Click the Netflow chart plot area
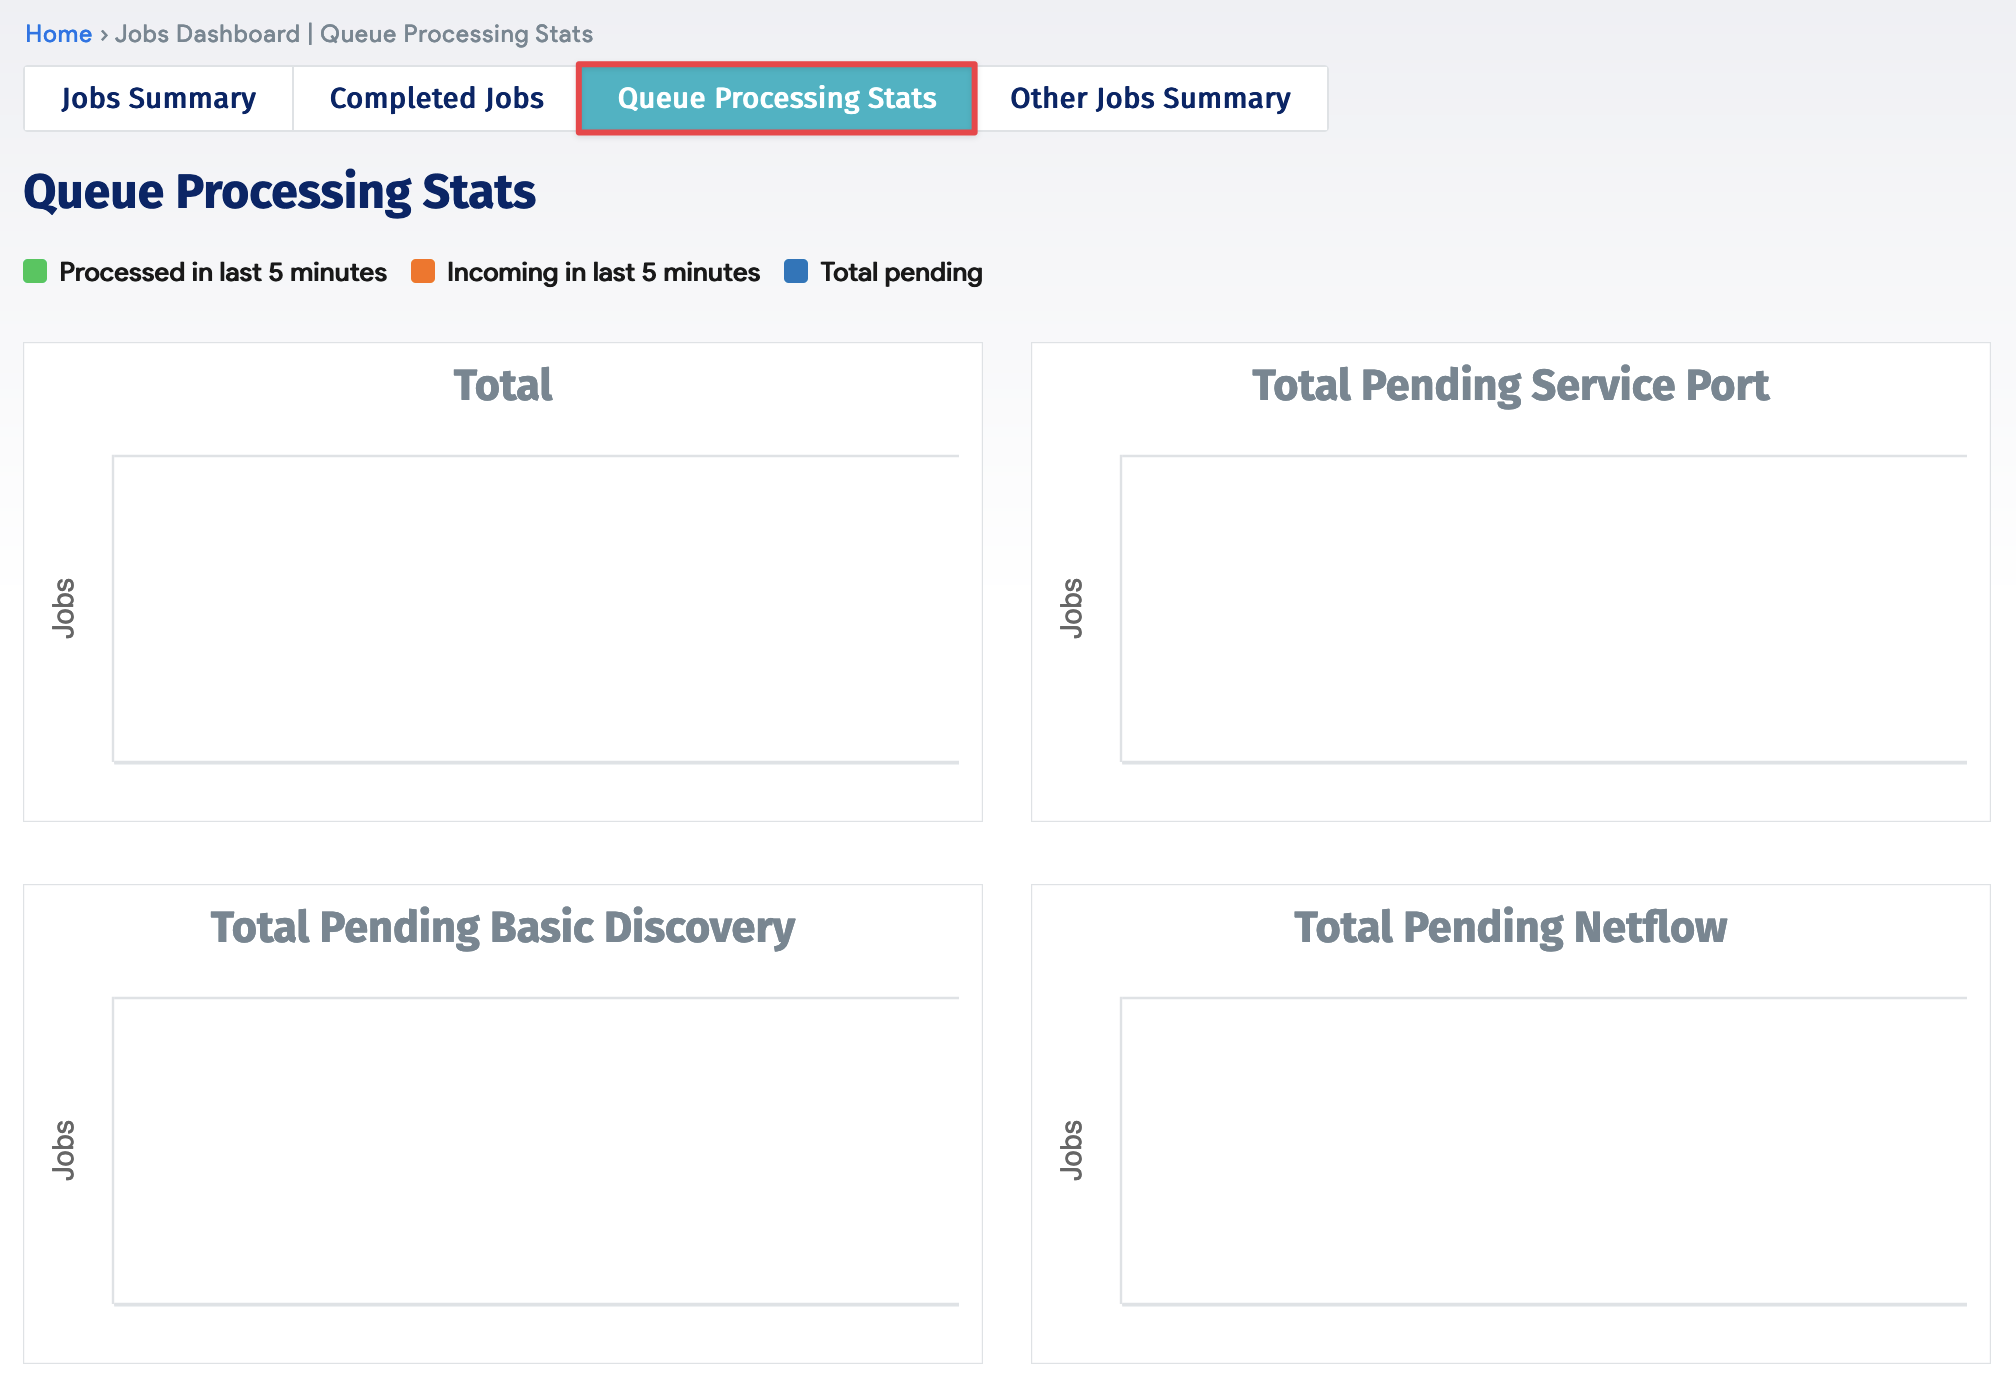Screen dimensions: 2016x1382 tap(1544, 1151)
